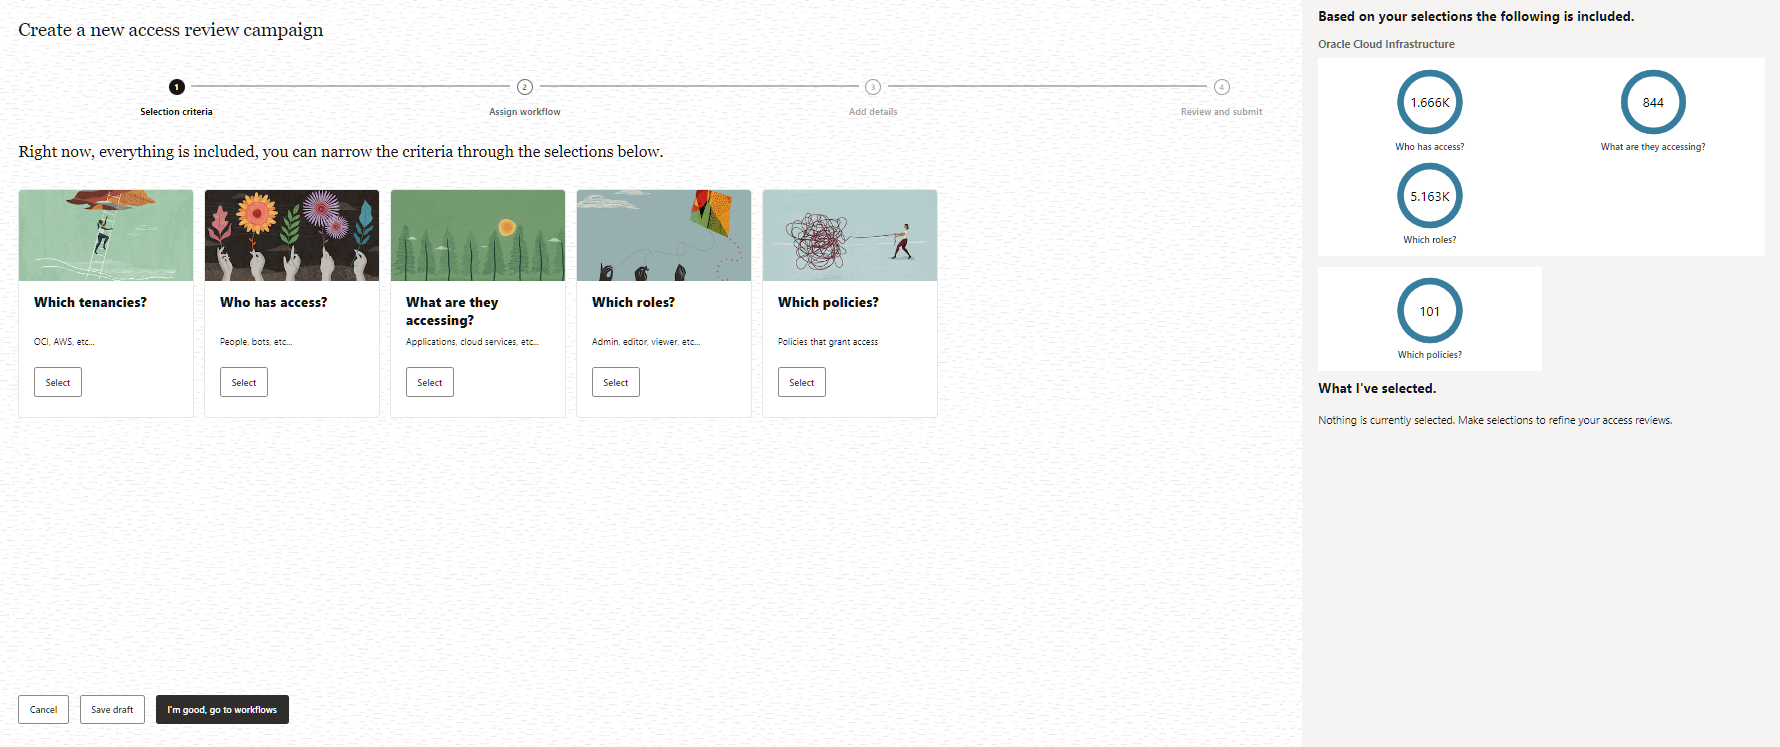The height and width of the screenshot is (747, 1780).
Task: Click the 'People, bots, etc...' description text
Action: coord(256,342)
